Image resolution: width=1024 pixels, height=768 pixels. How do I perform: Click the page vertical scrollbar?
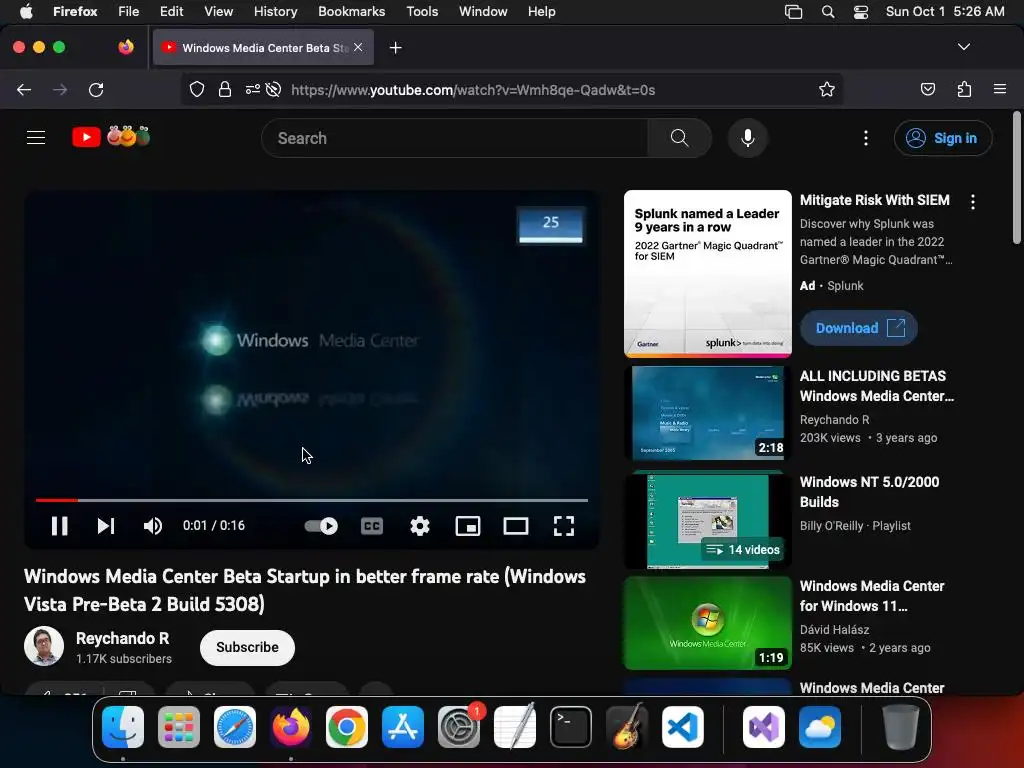pos(1017,178)
